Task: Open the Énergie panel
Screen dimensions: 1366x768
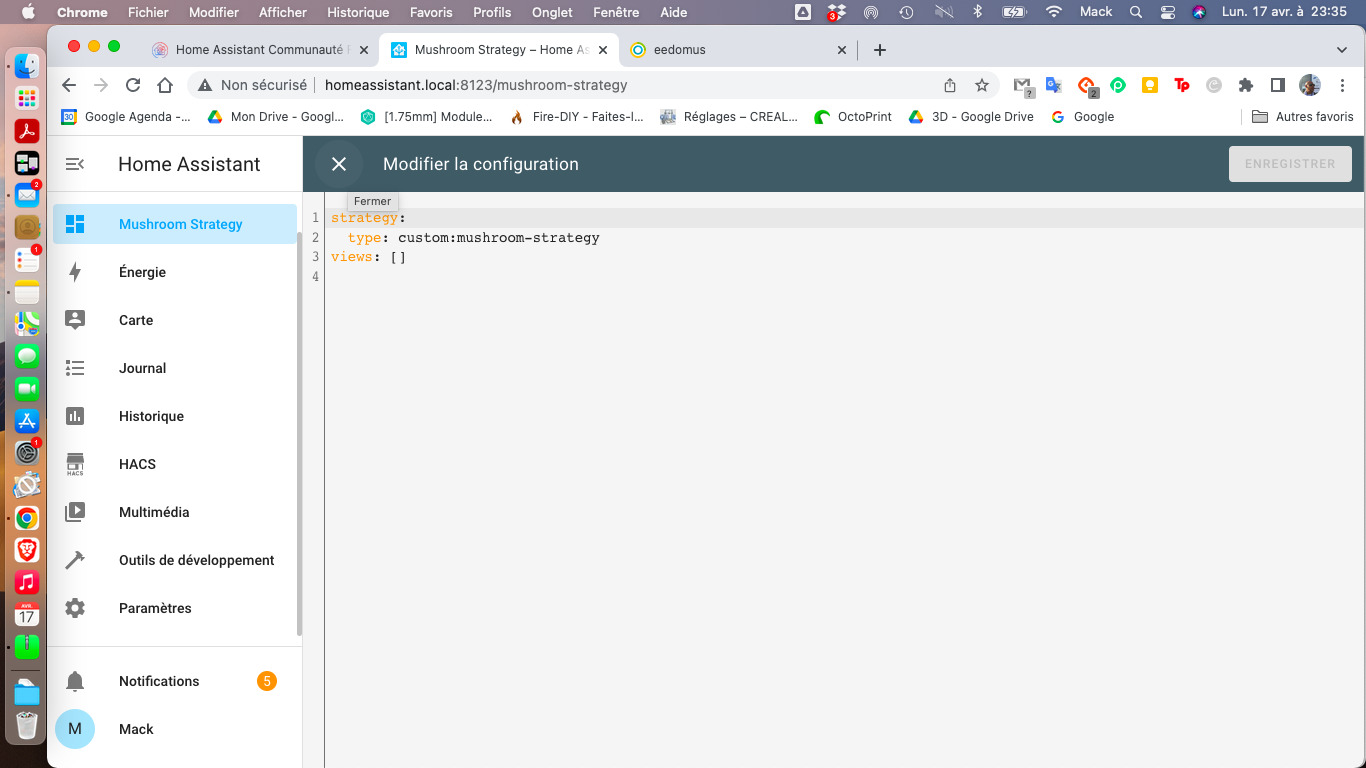Action: click(x=175, y=272)
